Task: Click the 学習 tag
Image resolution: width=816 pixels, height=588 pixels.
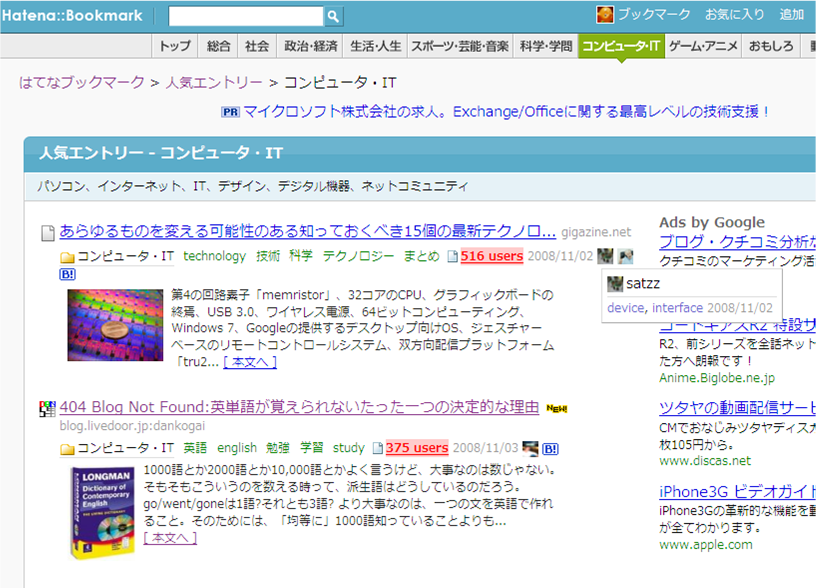Action: [x=311, y=448]
